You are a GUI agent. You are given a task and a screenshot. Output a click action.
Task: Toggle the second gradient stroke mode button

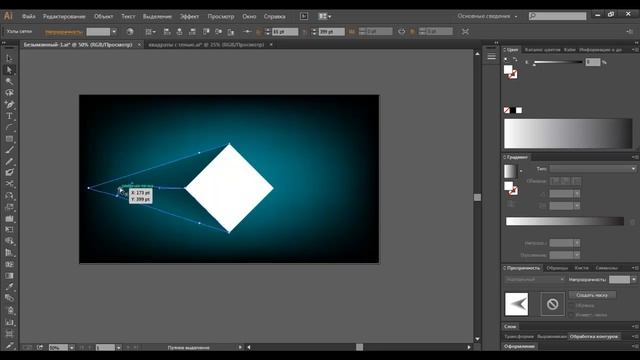pyautogui.click(x=566, y=181)
